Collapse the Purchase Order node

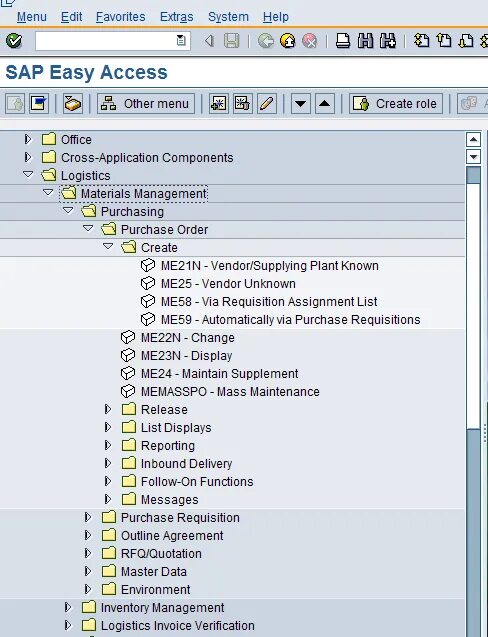click(88, 229)
